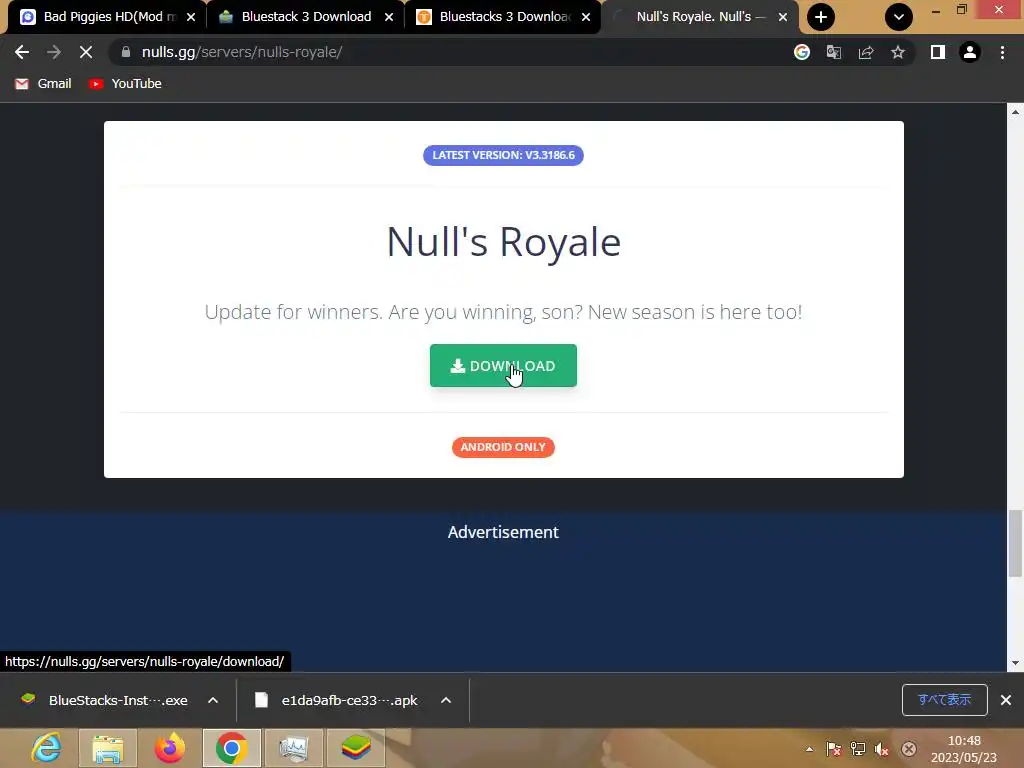Open the BlueStacks-Inst exe download item
Viewport: 1024px width, 768px height.
(x=106, y=700)
